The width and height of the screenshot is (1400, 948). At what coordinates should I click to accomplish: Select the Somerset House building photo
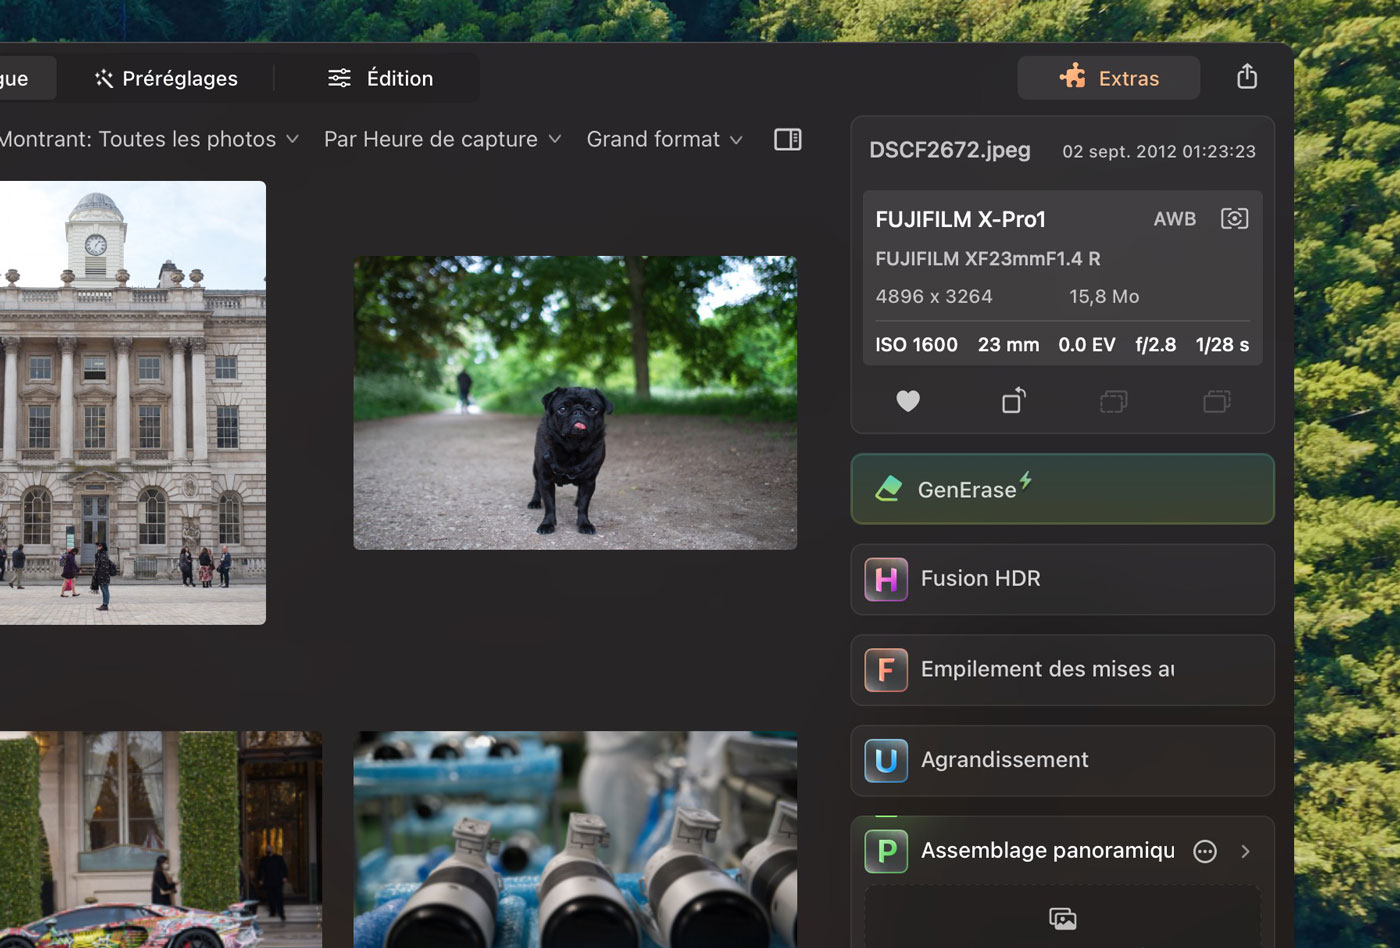(132, 403)
